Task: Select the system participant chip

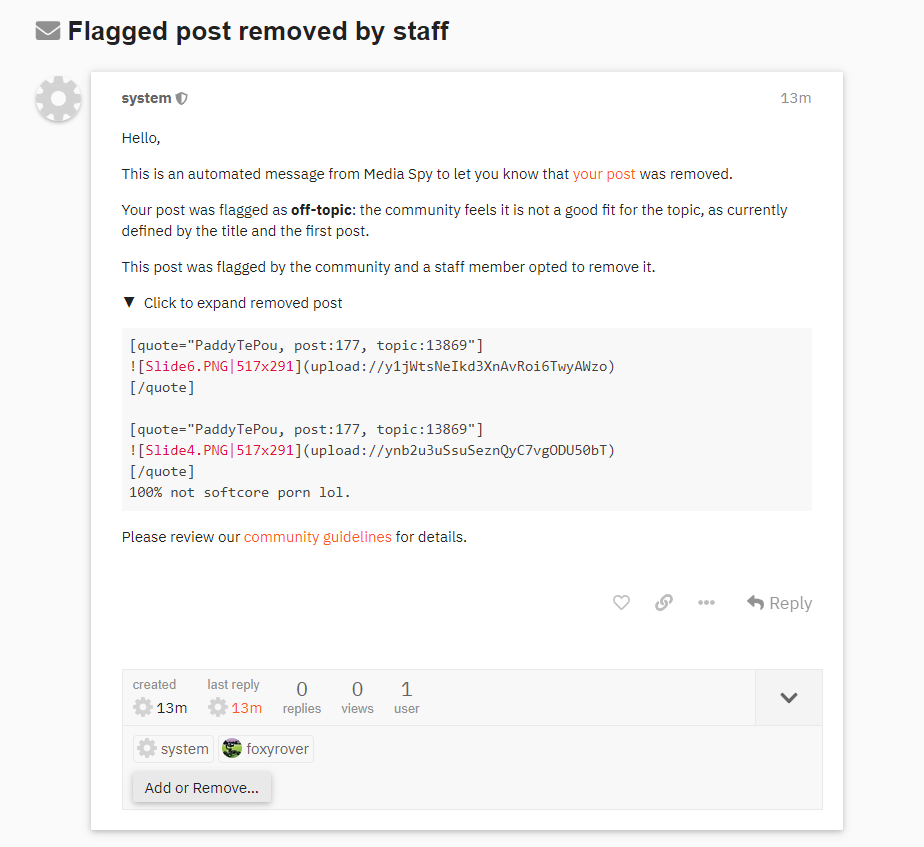Action: click(174, 749)
